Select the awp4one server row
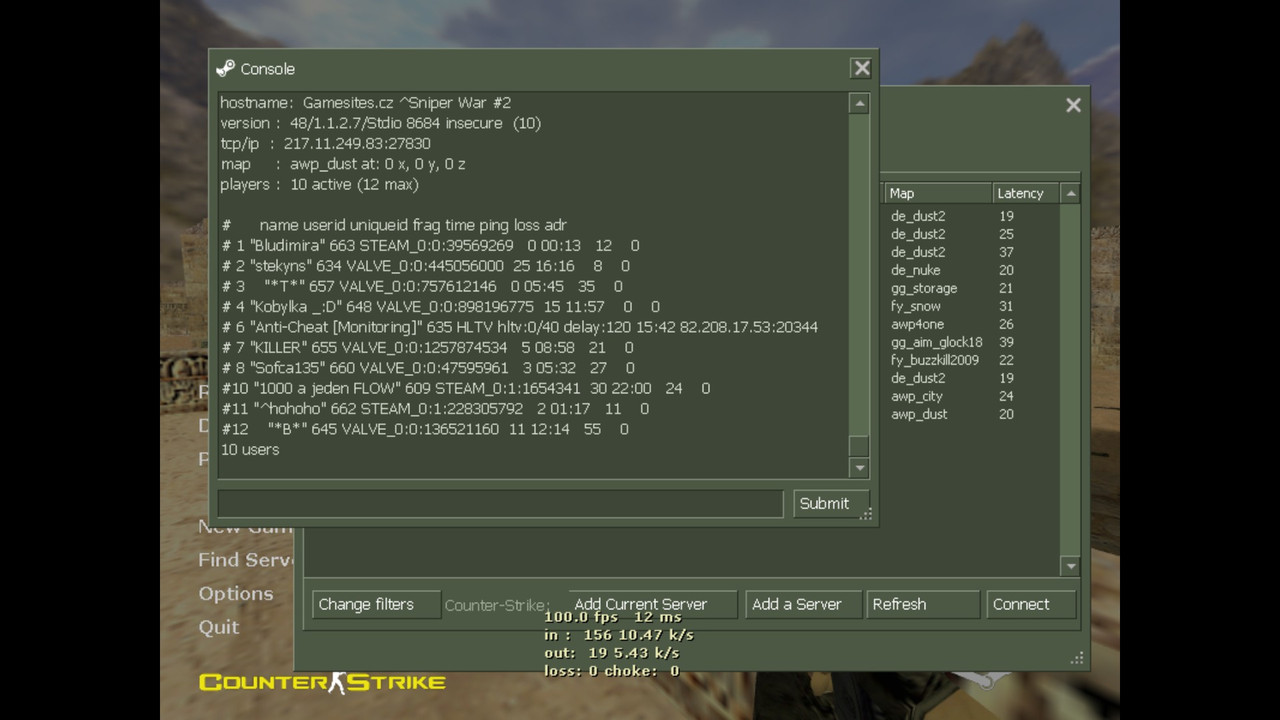This screenshot has width=1280, height=720. pyautogui.click(x=970, y=324)
